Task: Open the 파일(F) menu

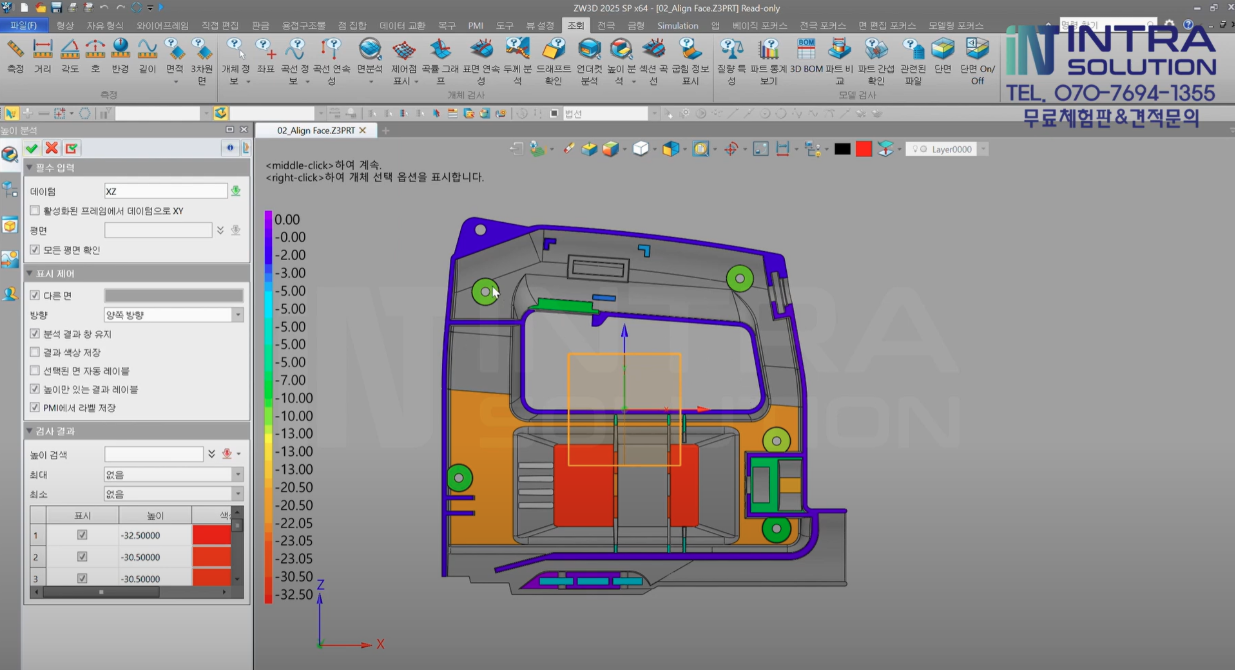Action: 24,25
